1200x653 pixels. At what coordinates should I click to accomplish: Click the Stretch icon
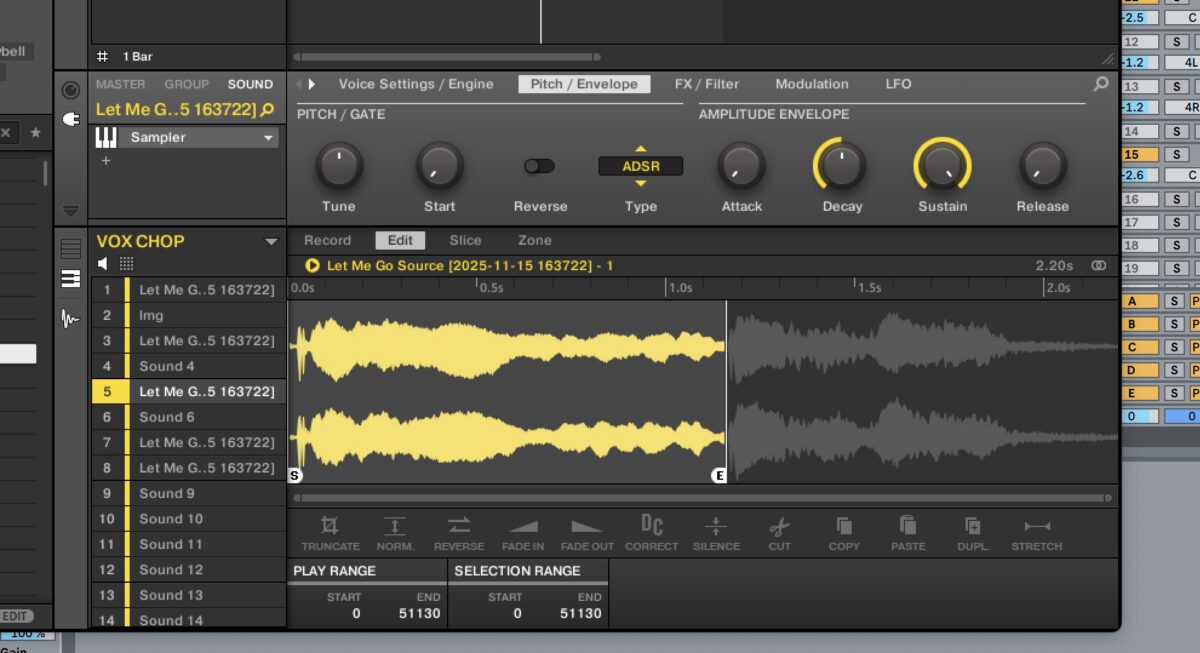coord(1036,531)
